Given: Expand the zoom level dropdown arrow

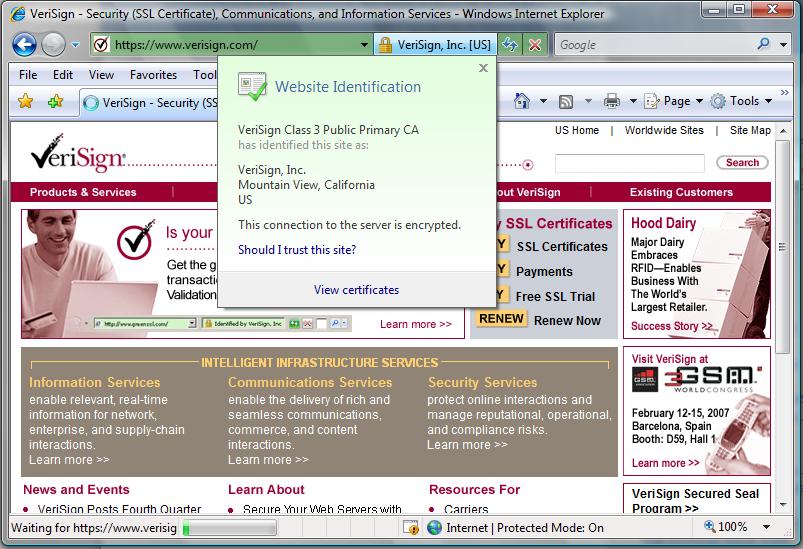Looking at the screenshot, I should pyautogui.click(x=767, y=527).
